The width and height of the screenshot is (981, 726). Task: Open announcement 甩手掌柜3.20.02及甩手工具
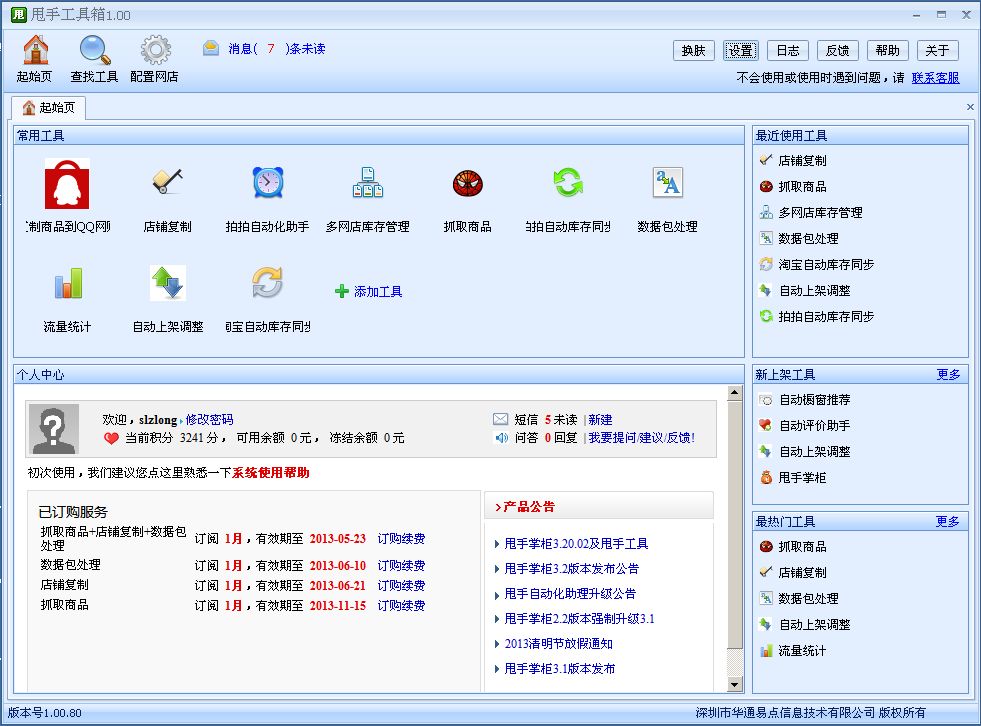tap(576, 544)
